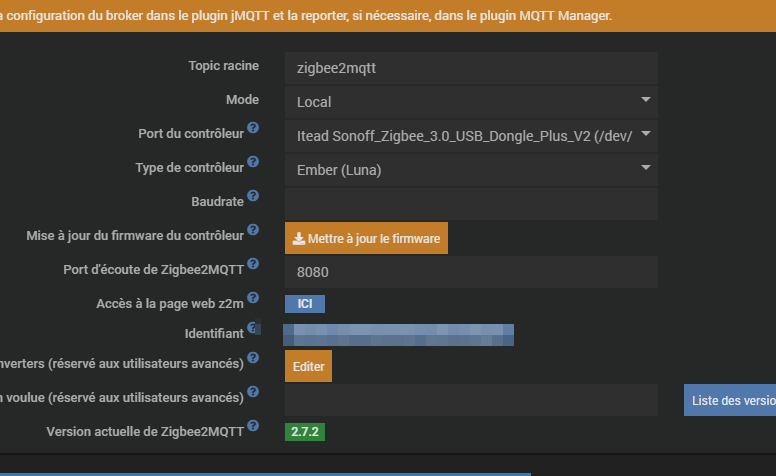Click the Port d'écoute field containing 8080
This screenshot has width=776, height=476.
tap(471, 271)
